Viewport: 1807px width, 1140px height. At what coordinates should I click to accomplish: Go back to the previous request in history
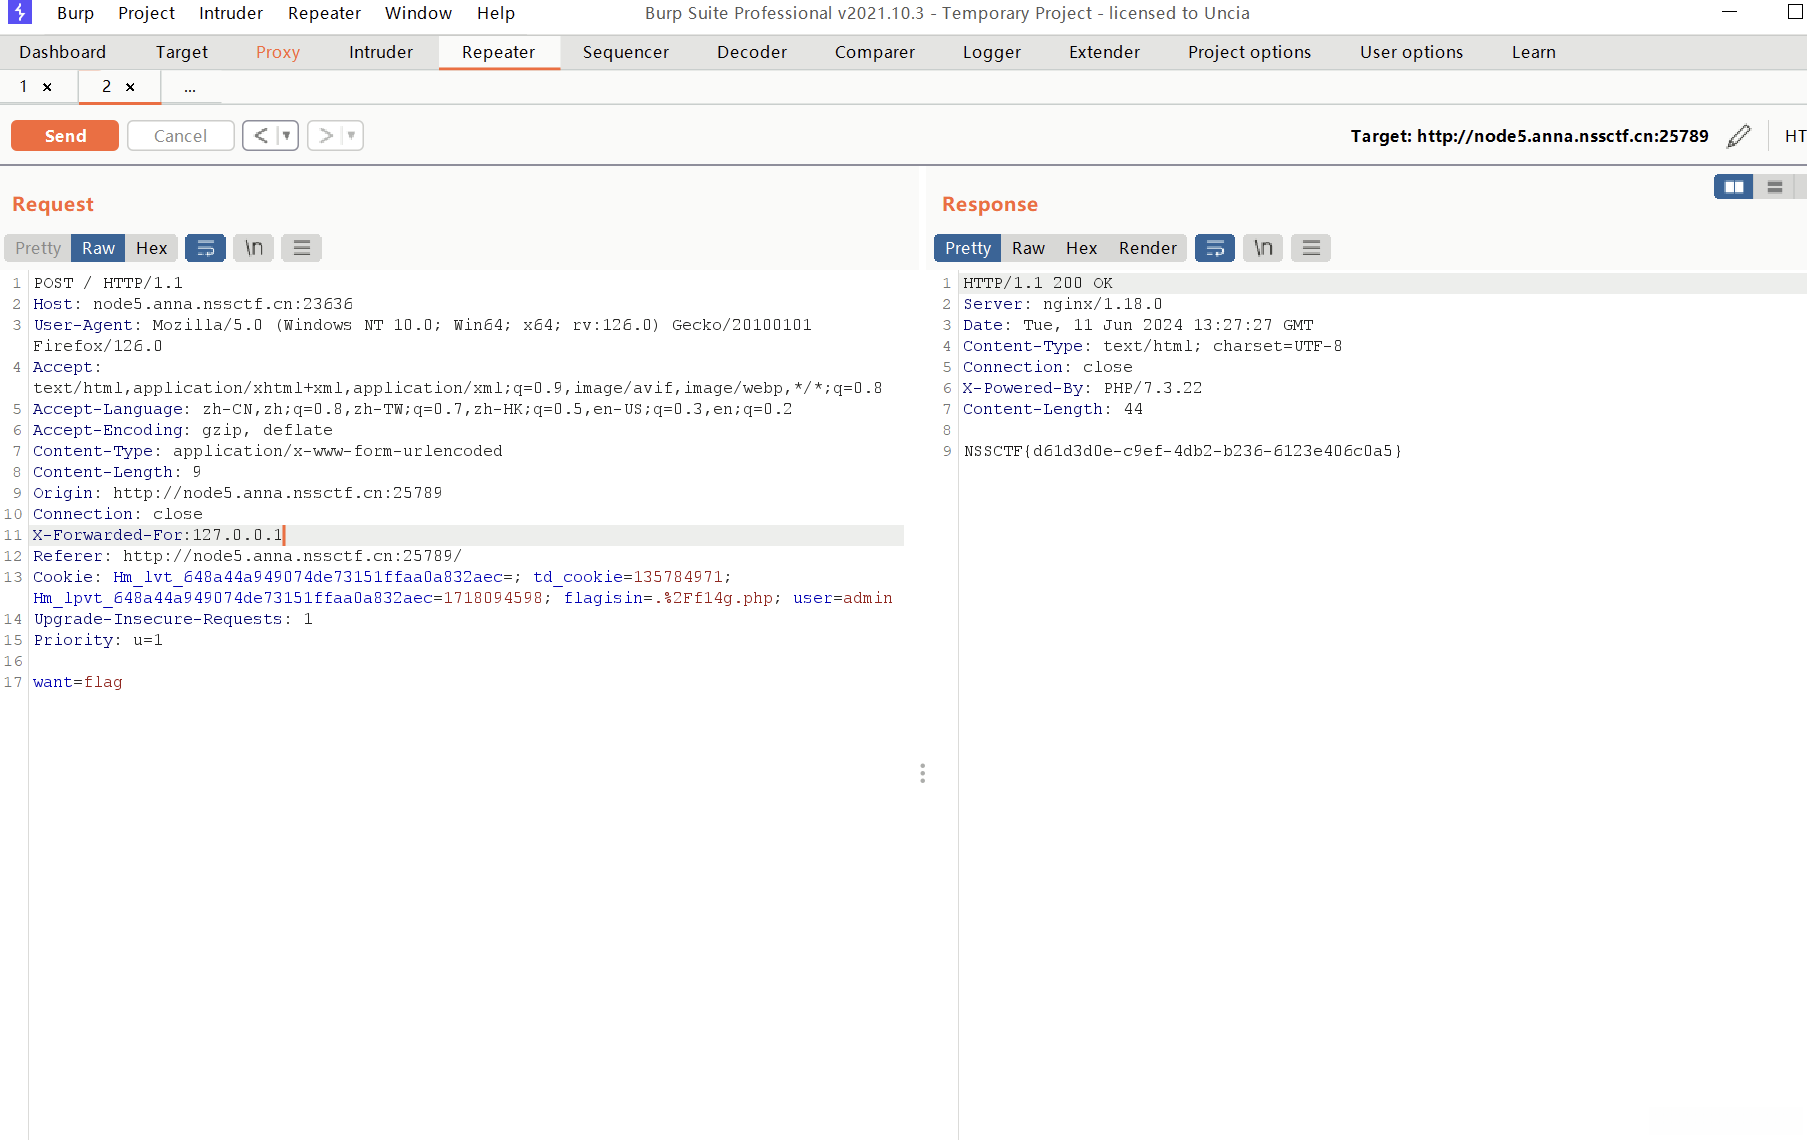[260, 136]
